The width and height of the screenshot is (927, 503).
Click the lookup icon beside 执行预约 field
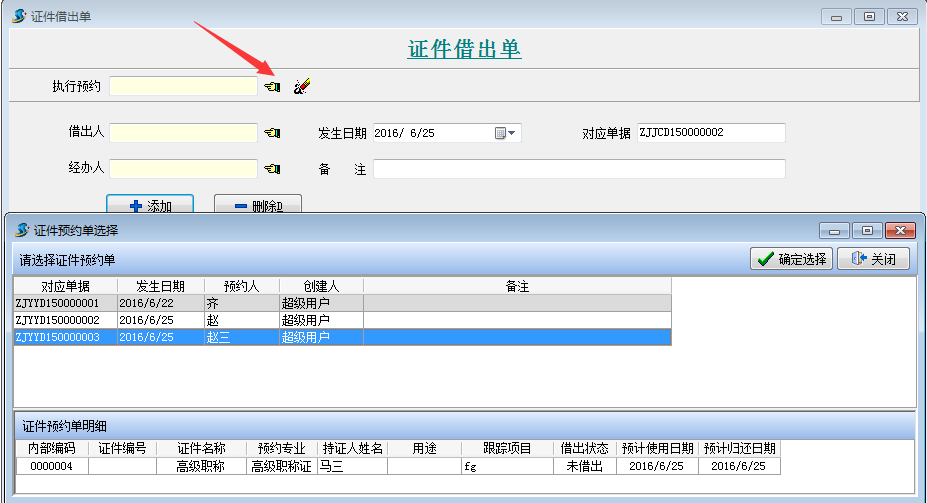point(272,87)
